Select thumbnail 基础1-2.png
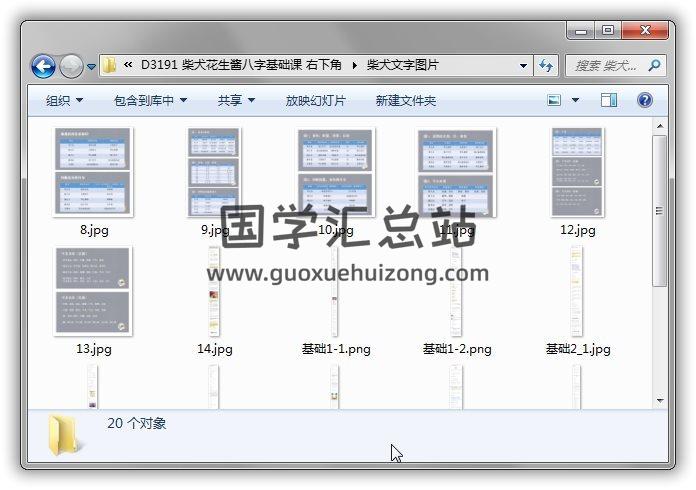 (x=456, y=291)
